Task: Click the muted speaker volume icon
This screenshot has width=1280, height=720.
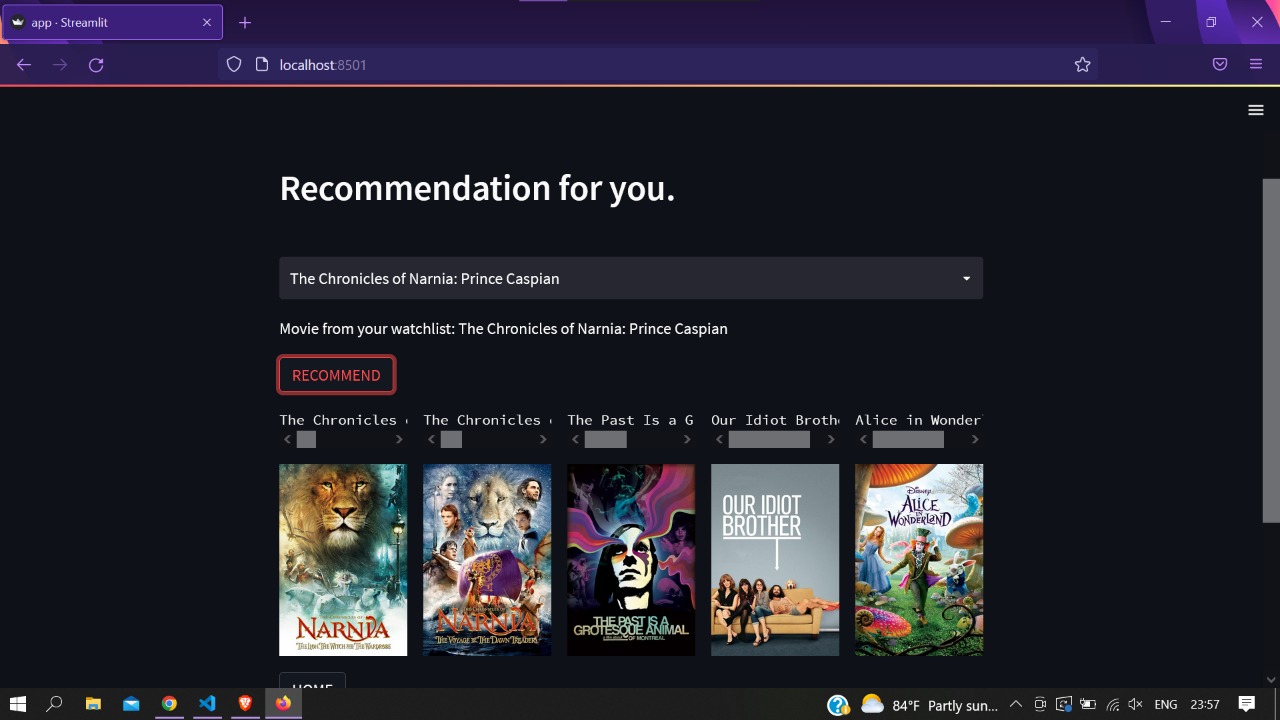Action: point(1137,705)
